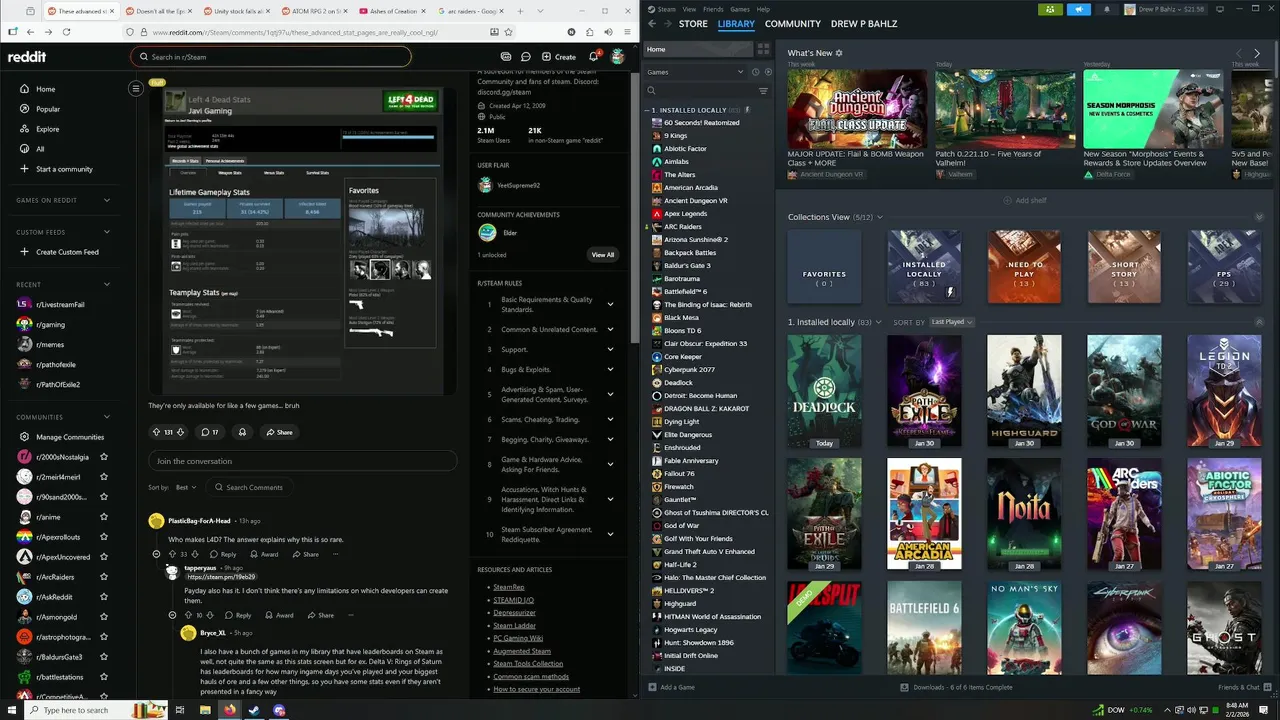This screenshot has height=720, width=1280.
Task: Select Cyberpunk 2077 in Steam game list
Action: 689,370
